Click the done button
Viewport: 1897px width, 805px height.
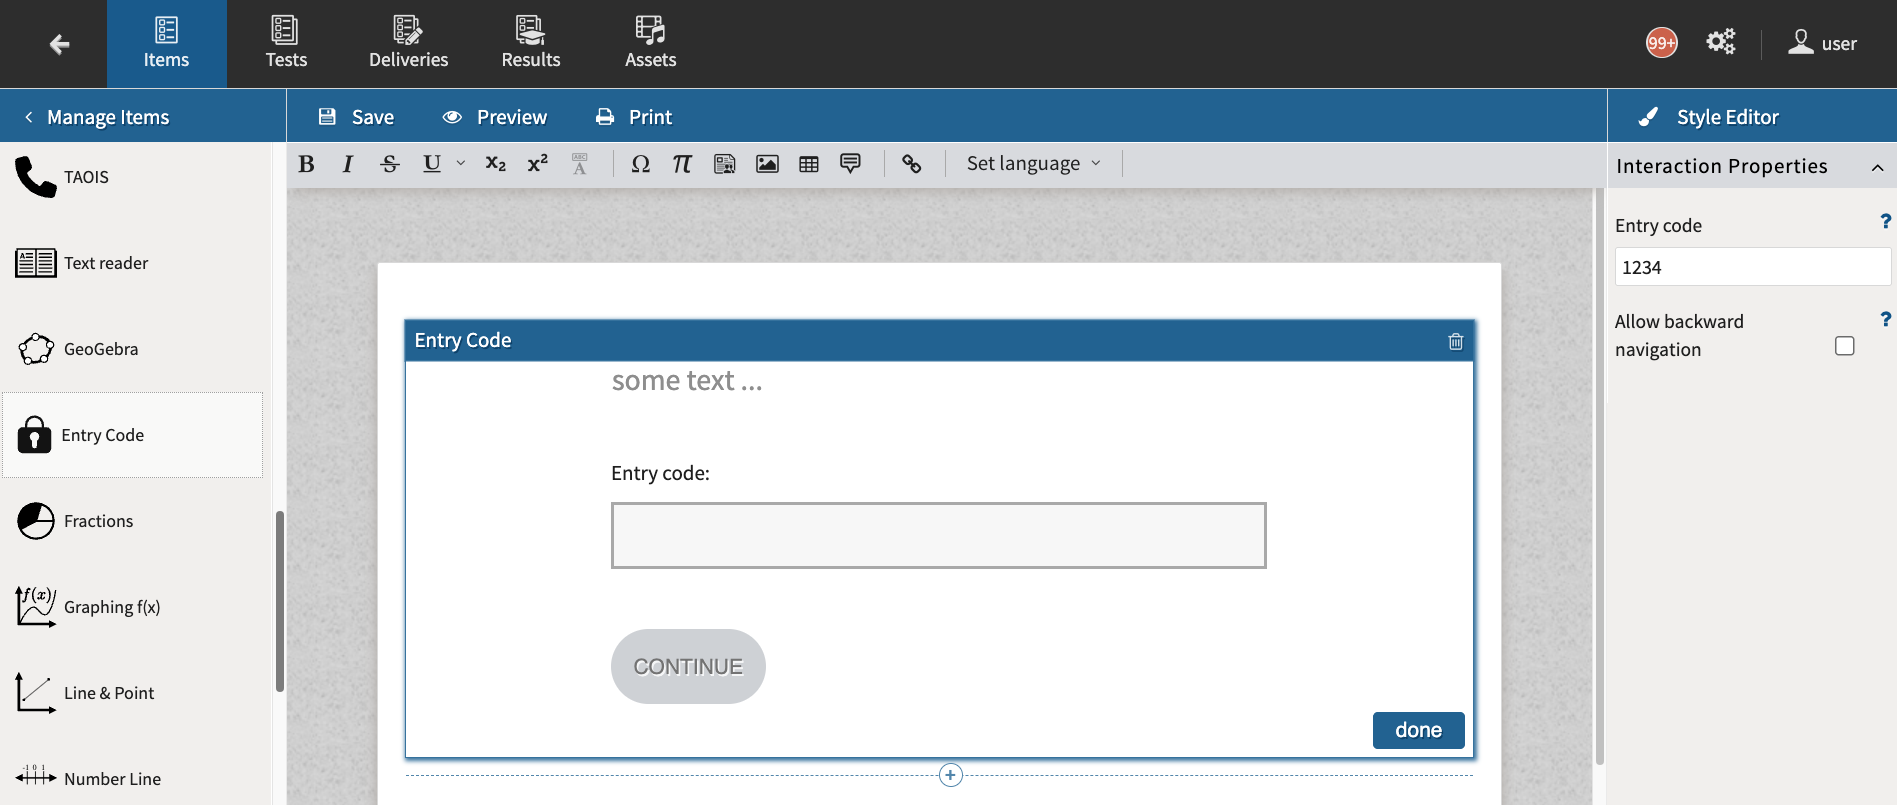[x=1417, y=730]
